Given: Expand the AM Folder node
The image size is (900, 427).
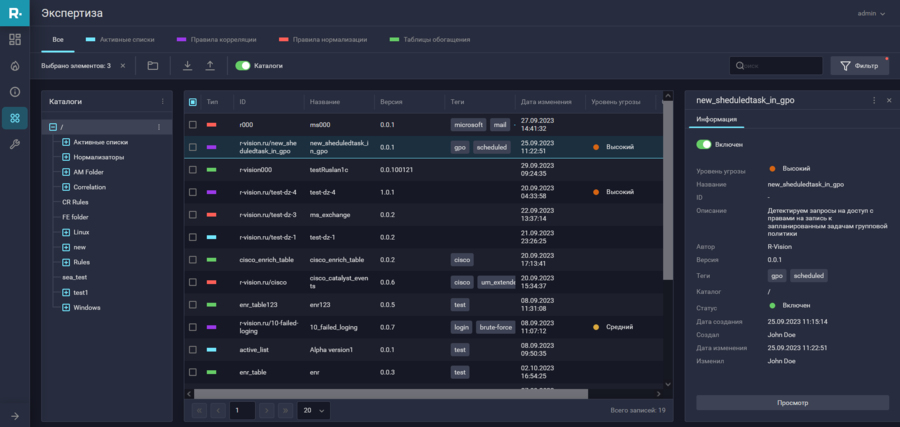Looking at the screenshot, I should (66, 172).
